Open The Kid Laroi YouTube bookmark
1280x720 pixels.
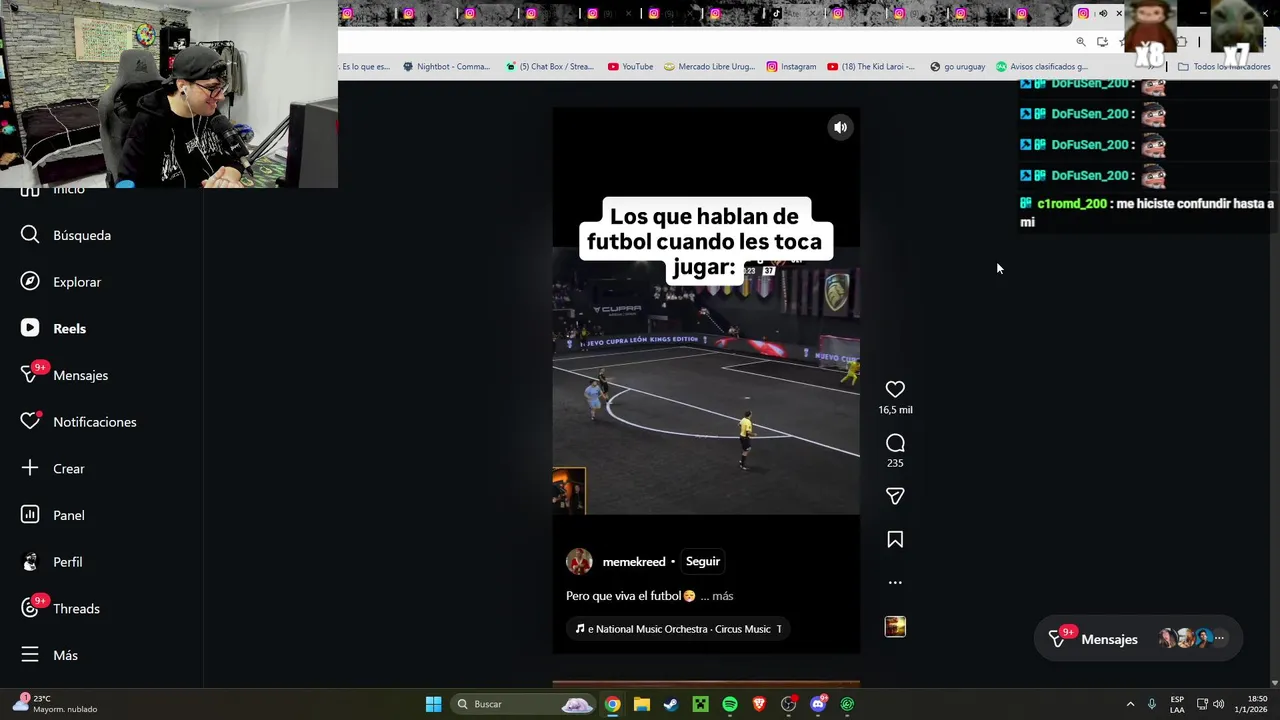[871, 67]
